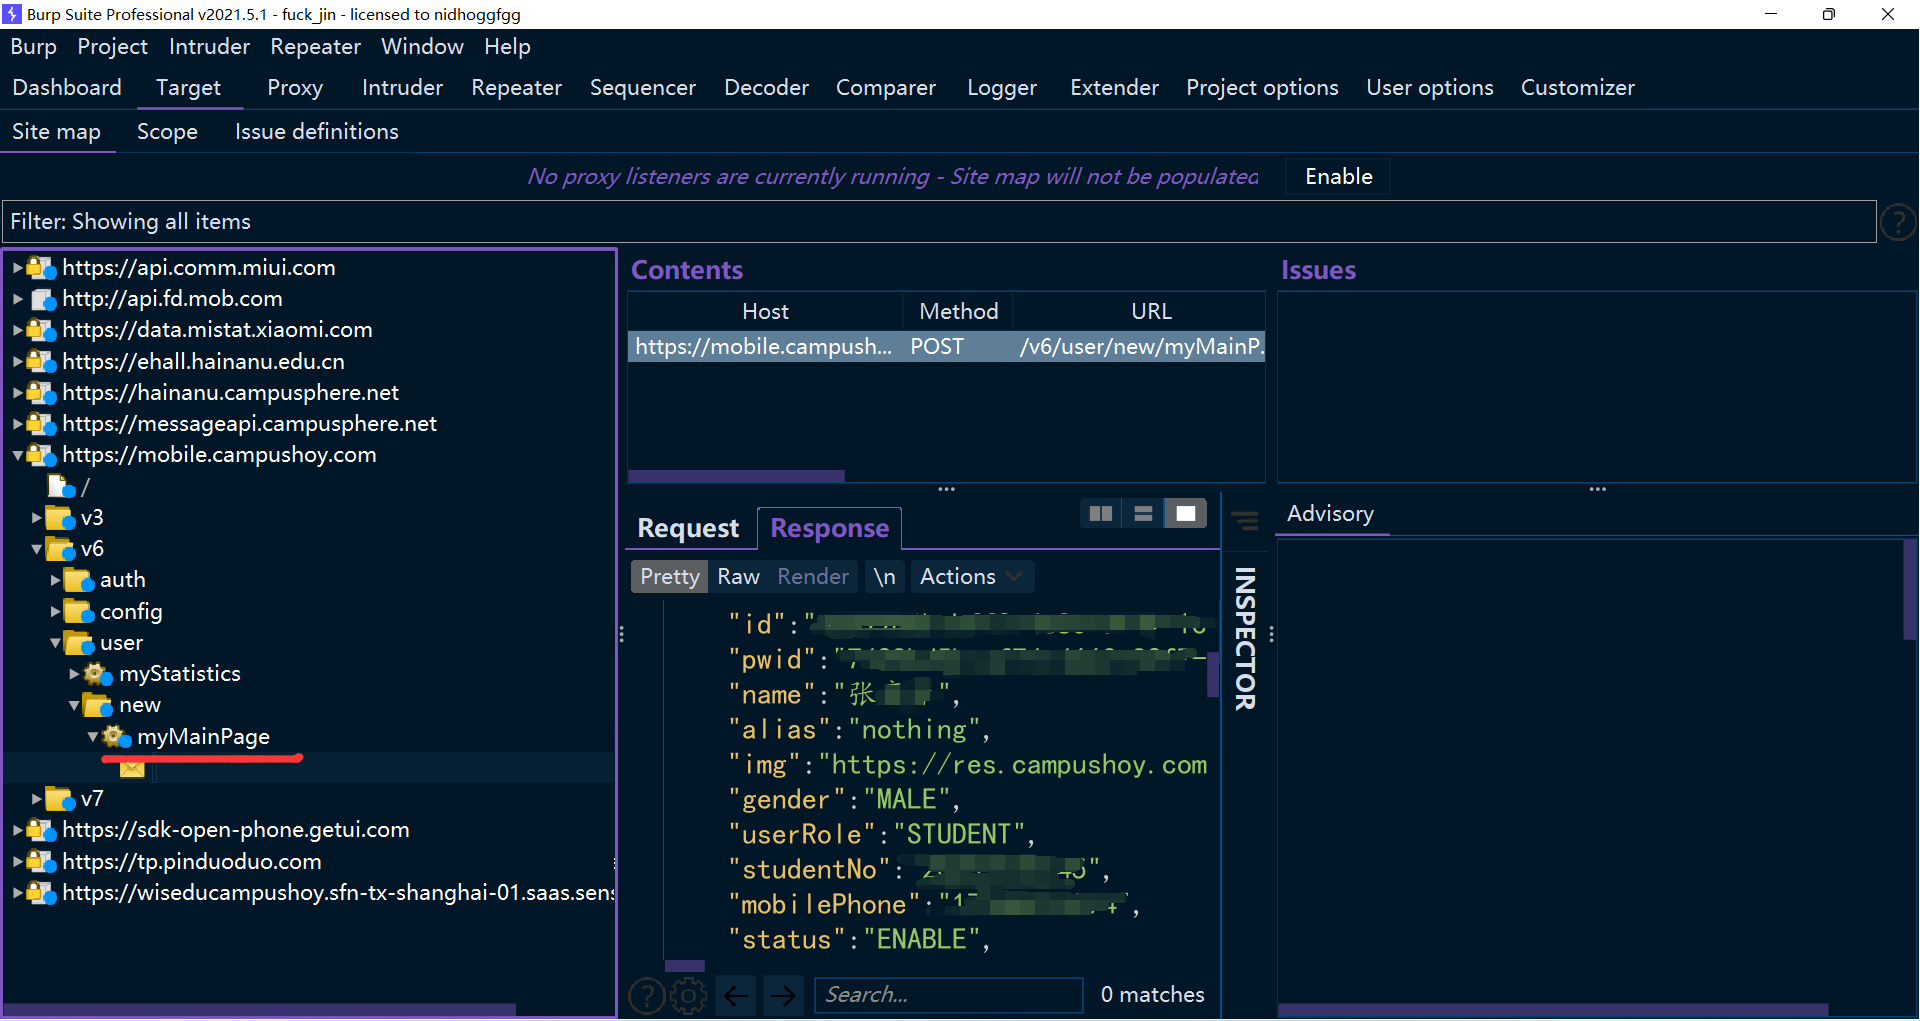Click the response Search input field
The width and height of the screenshot is (1920, 1021).
[948, 995]
